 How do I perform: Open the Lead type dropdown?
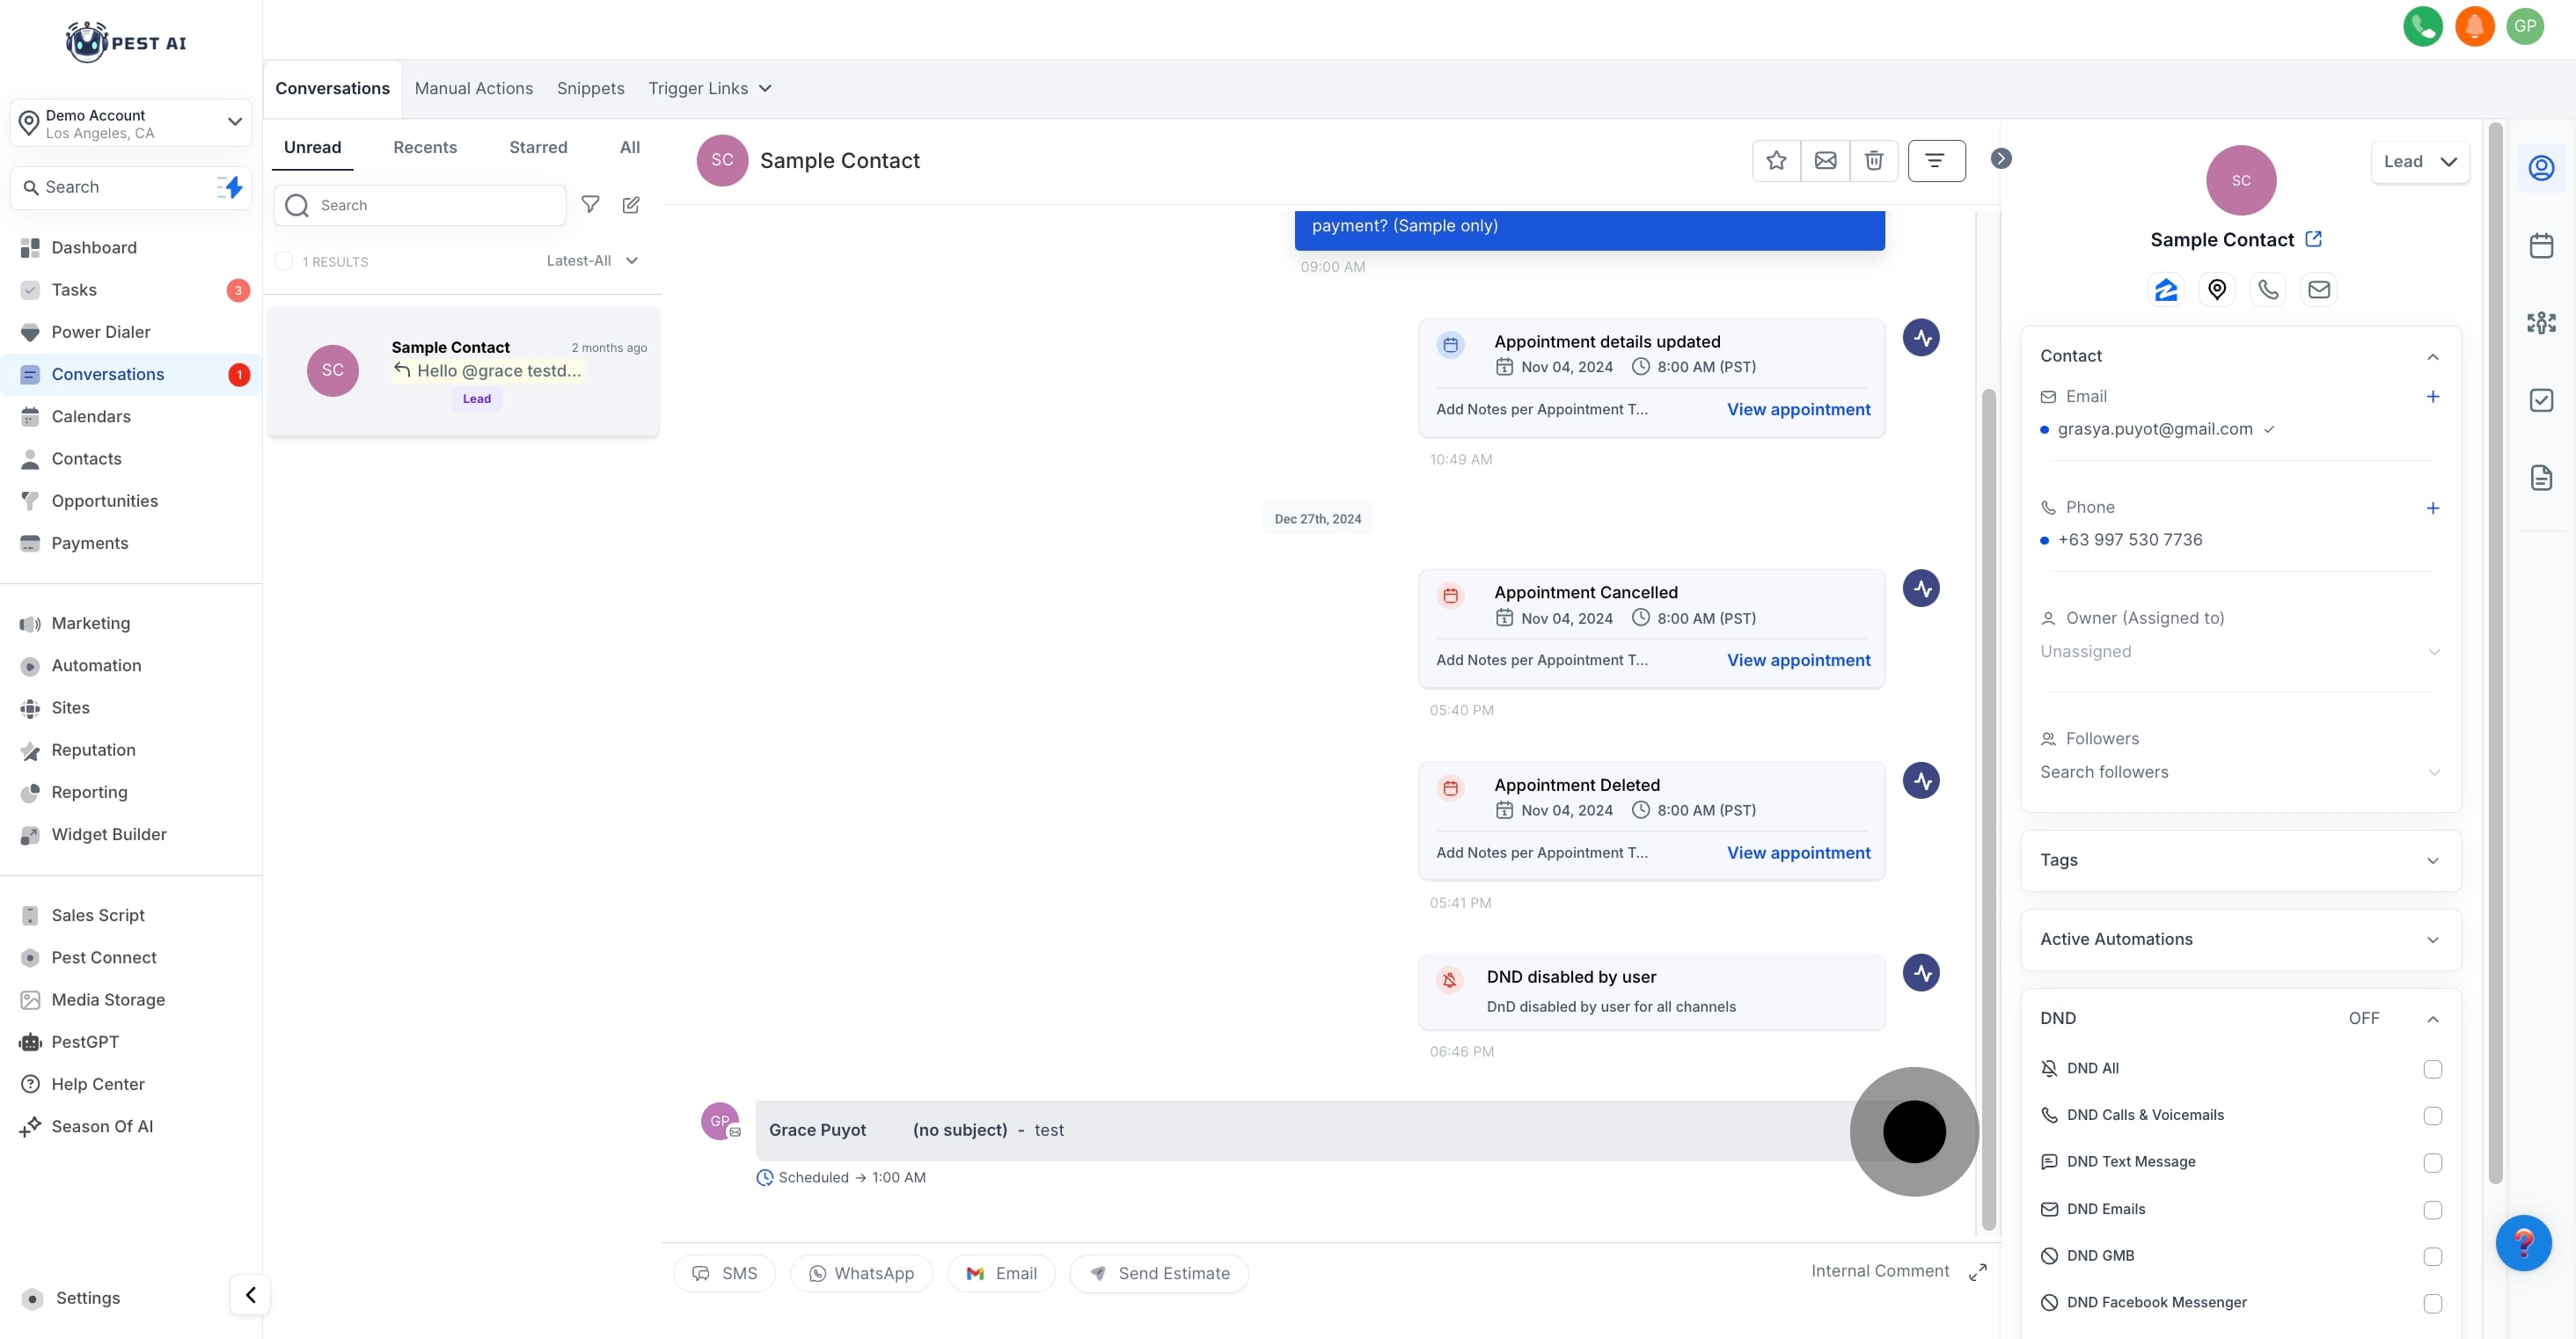pos(2419,162)
